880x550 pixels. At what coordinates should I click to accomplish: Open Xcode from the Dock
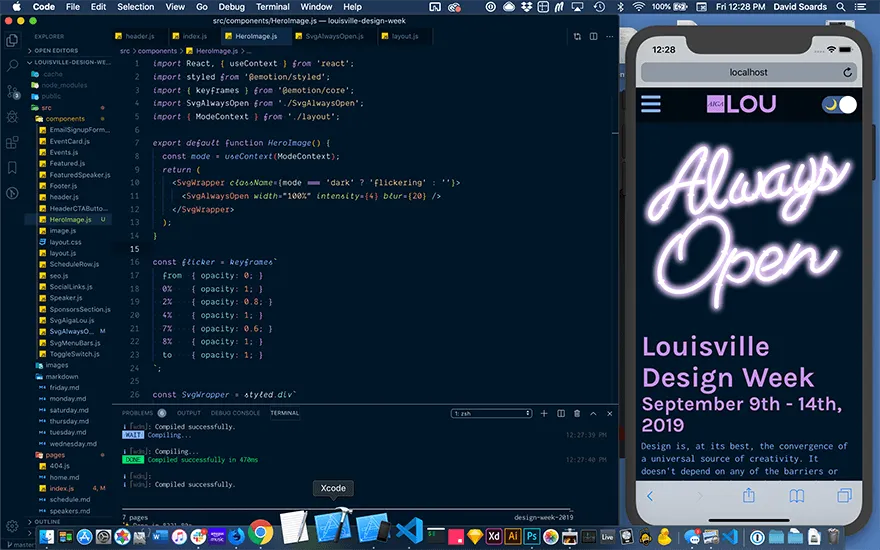point(333,527)
